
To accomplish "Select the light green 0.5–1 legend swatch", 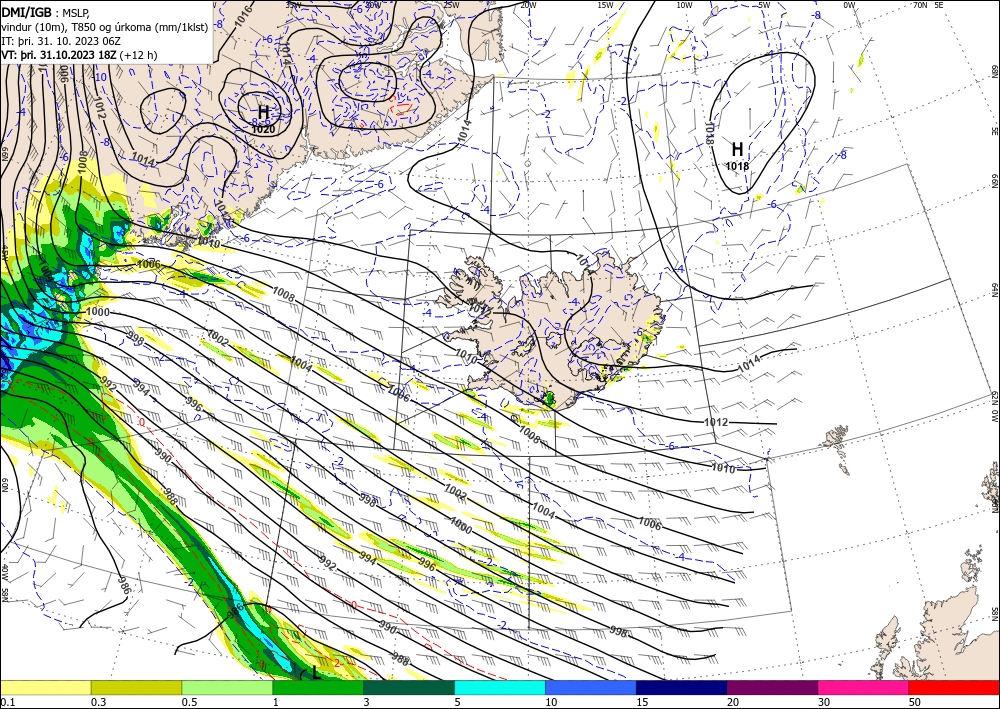I will point(227,687).
